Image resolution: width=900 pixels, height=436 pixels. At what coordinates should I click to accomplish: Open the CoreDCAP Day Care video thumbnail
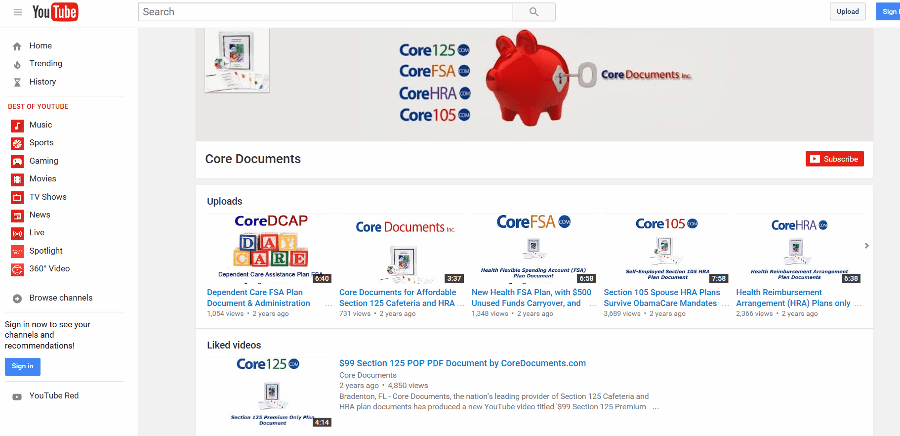coord(269,248)
